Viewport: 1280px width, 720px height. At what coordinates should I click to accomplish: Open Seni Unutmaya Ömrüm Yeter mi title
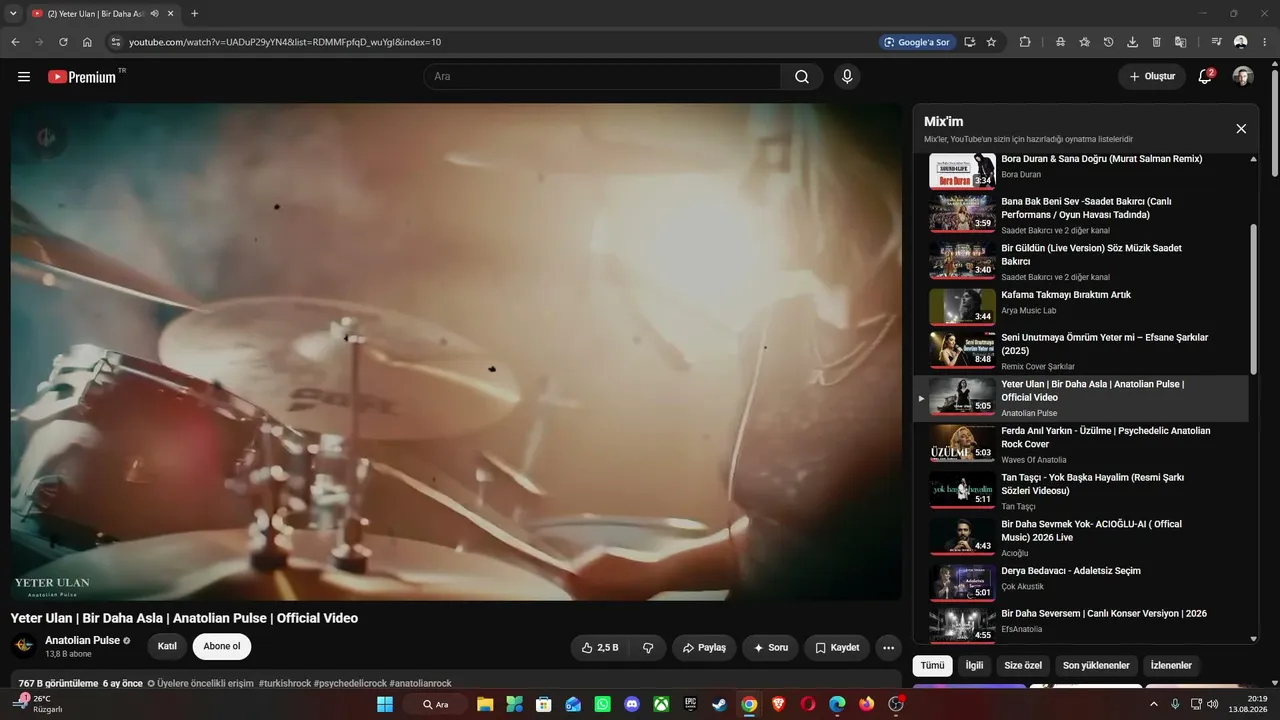pos(1105,344)
